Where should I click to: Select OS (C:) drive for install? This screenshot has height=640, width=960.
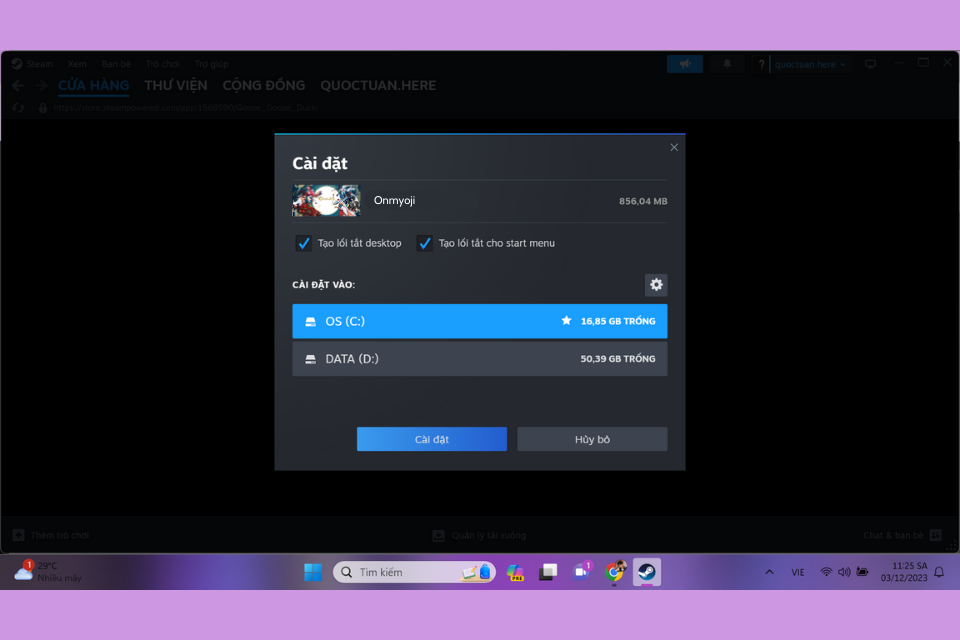(x=479, y=321)
